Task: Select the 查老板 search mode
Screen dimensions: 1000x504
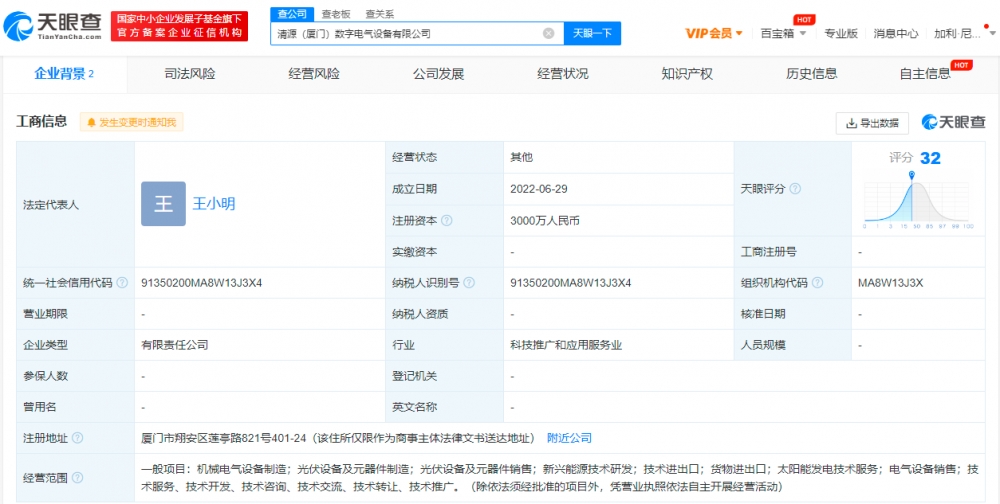Action: coord(336,14)
